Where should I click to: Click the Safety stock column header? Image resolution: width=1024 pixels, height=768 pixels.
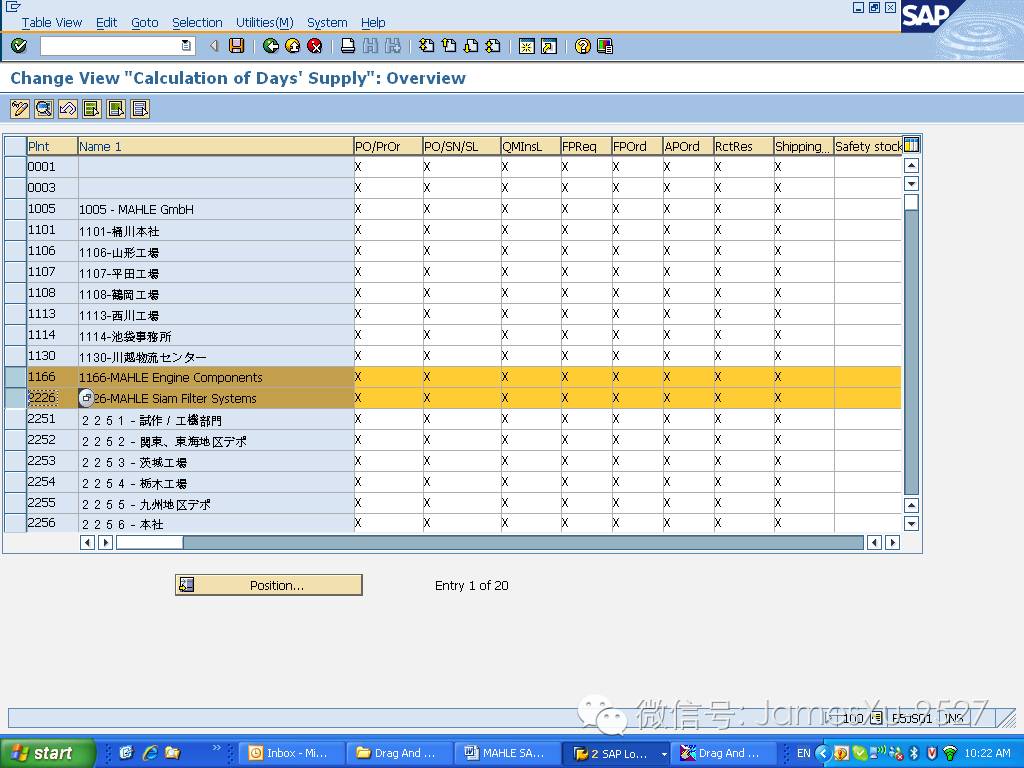click(x=868, y=146)
